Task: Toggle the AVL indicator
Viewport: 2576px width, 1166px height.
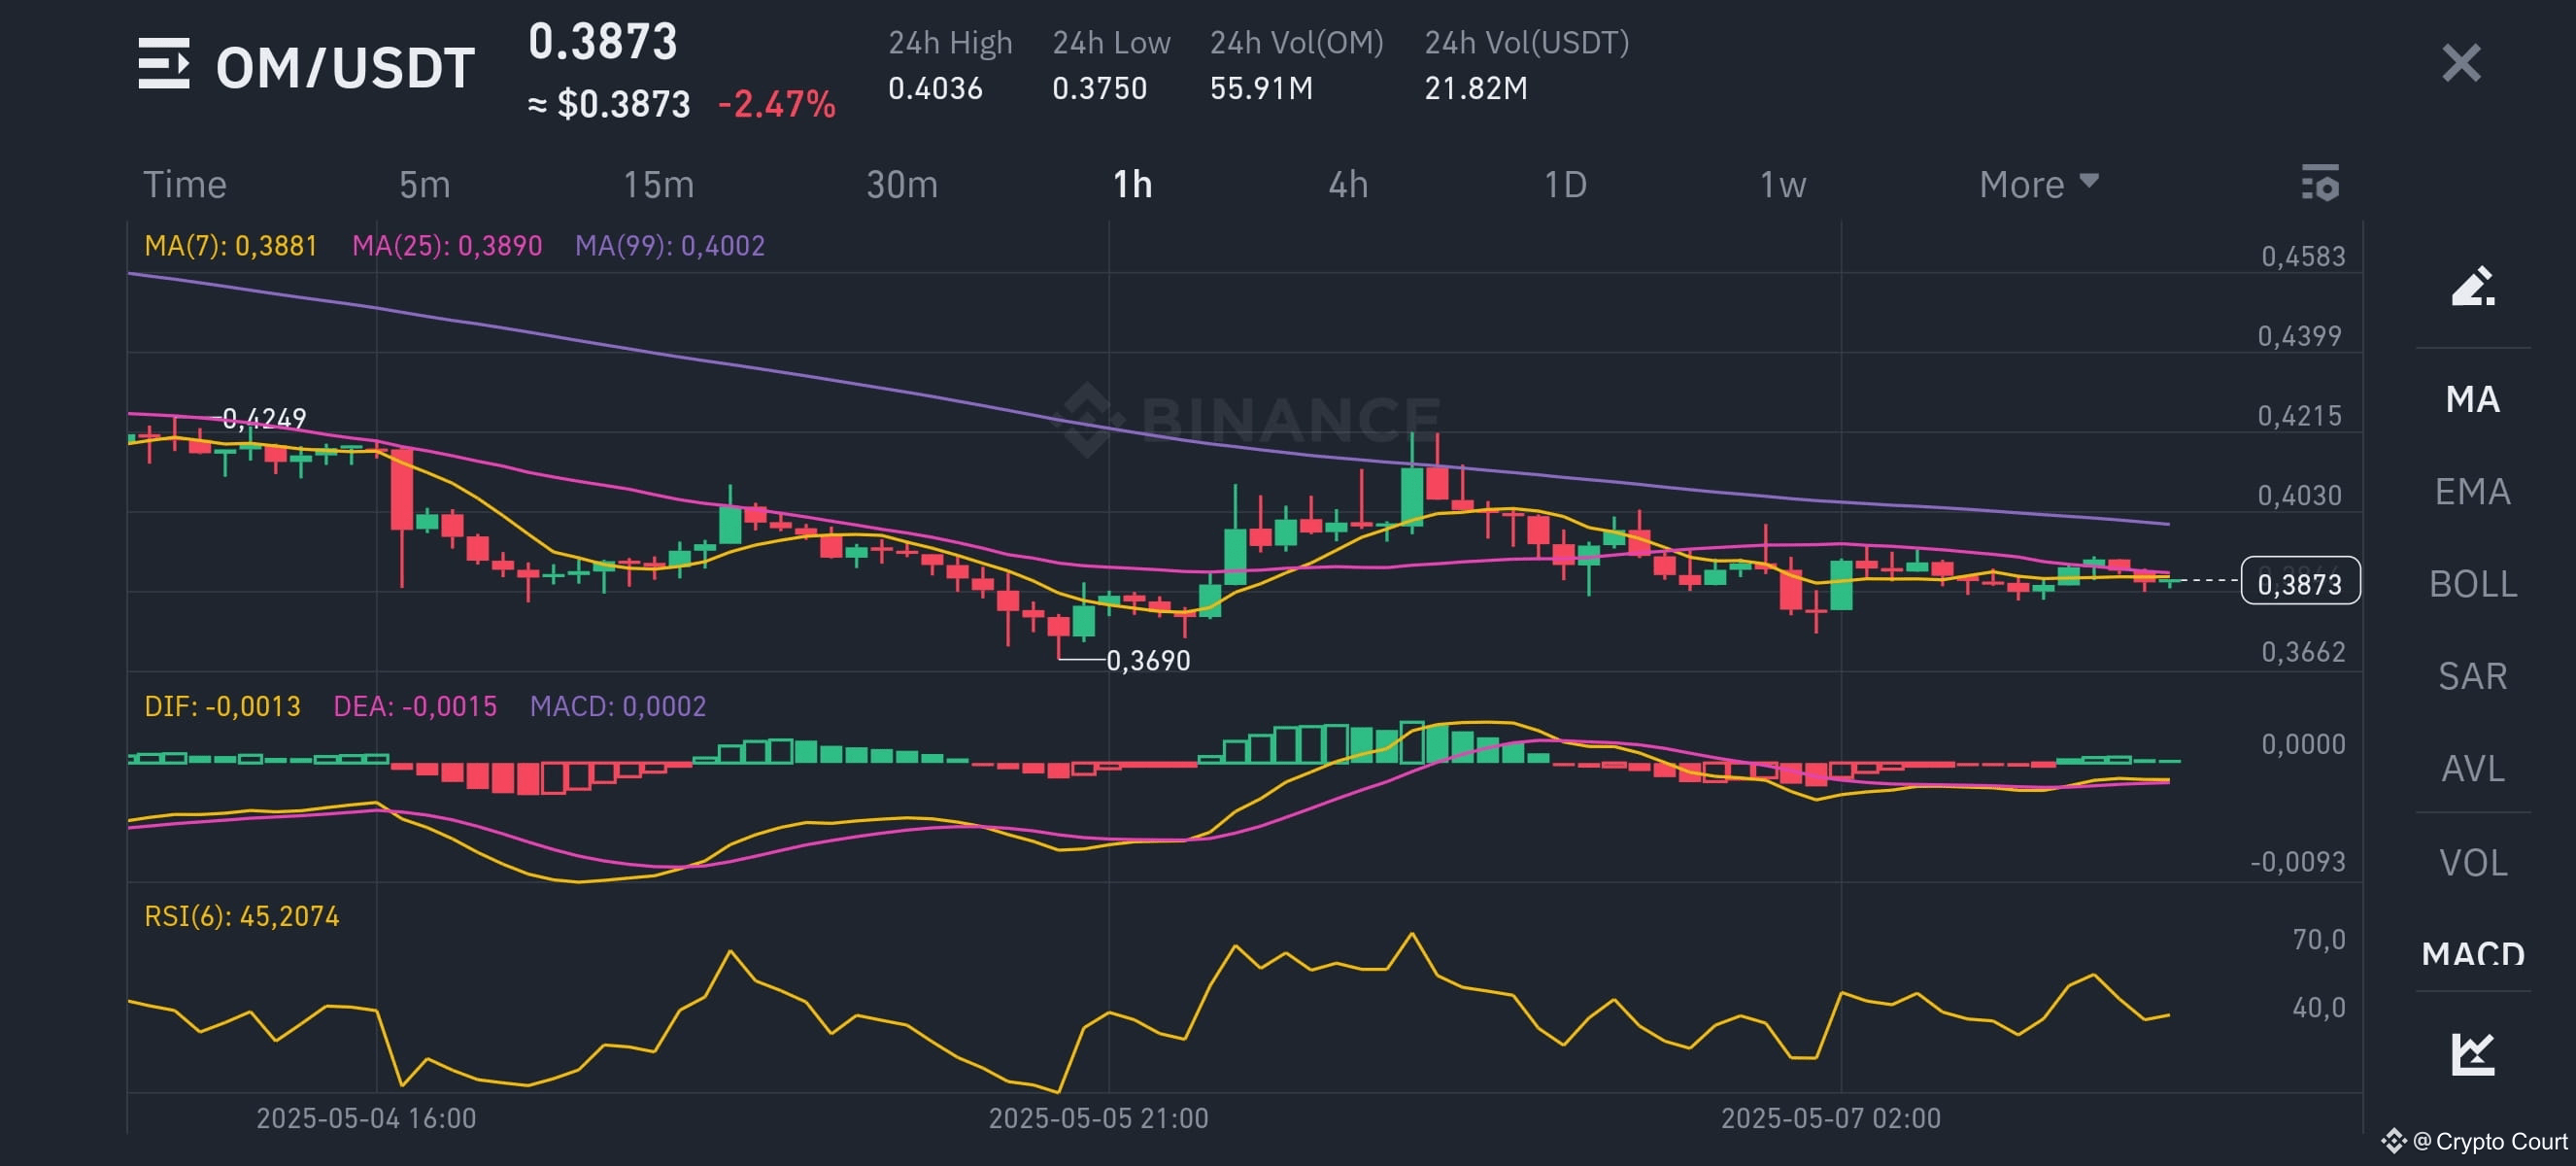Action: [2472, 768]
